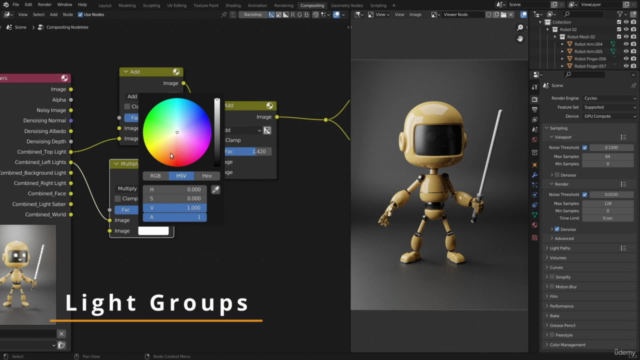This screenshot has height=360, width=640.
Task: Open the folder icon below the thumbnail
Action: click(x=61, y=345)
